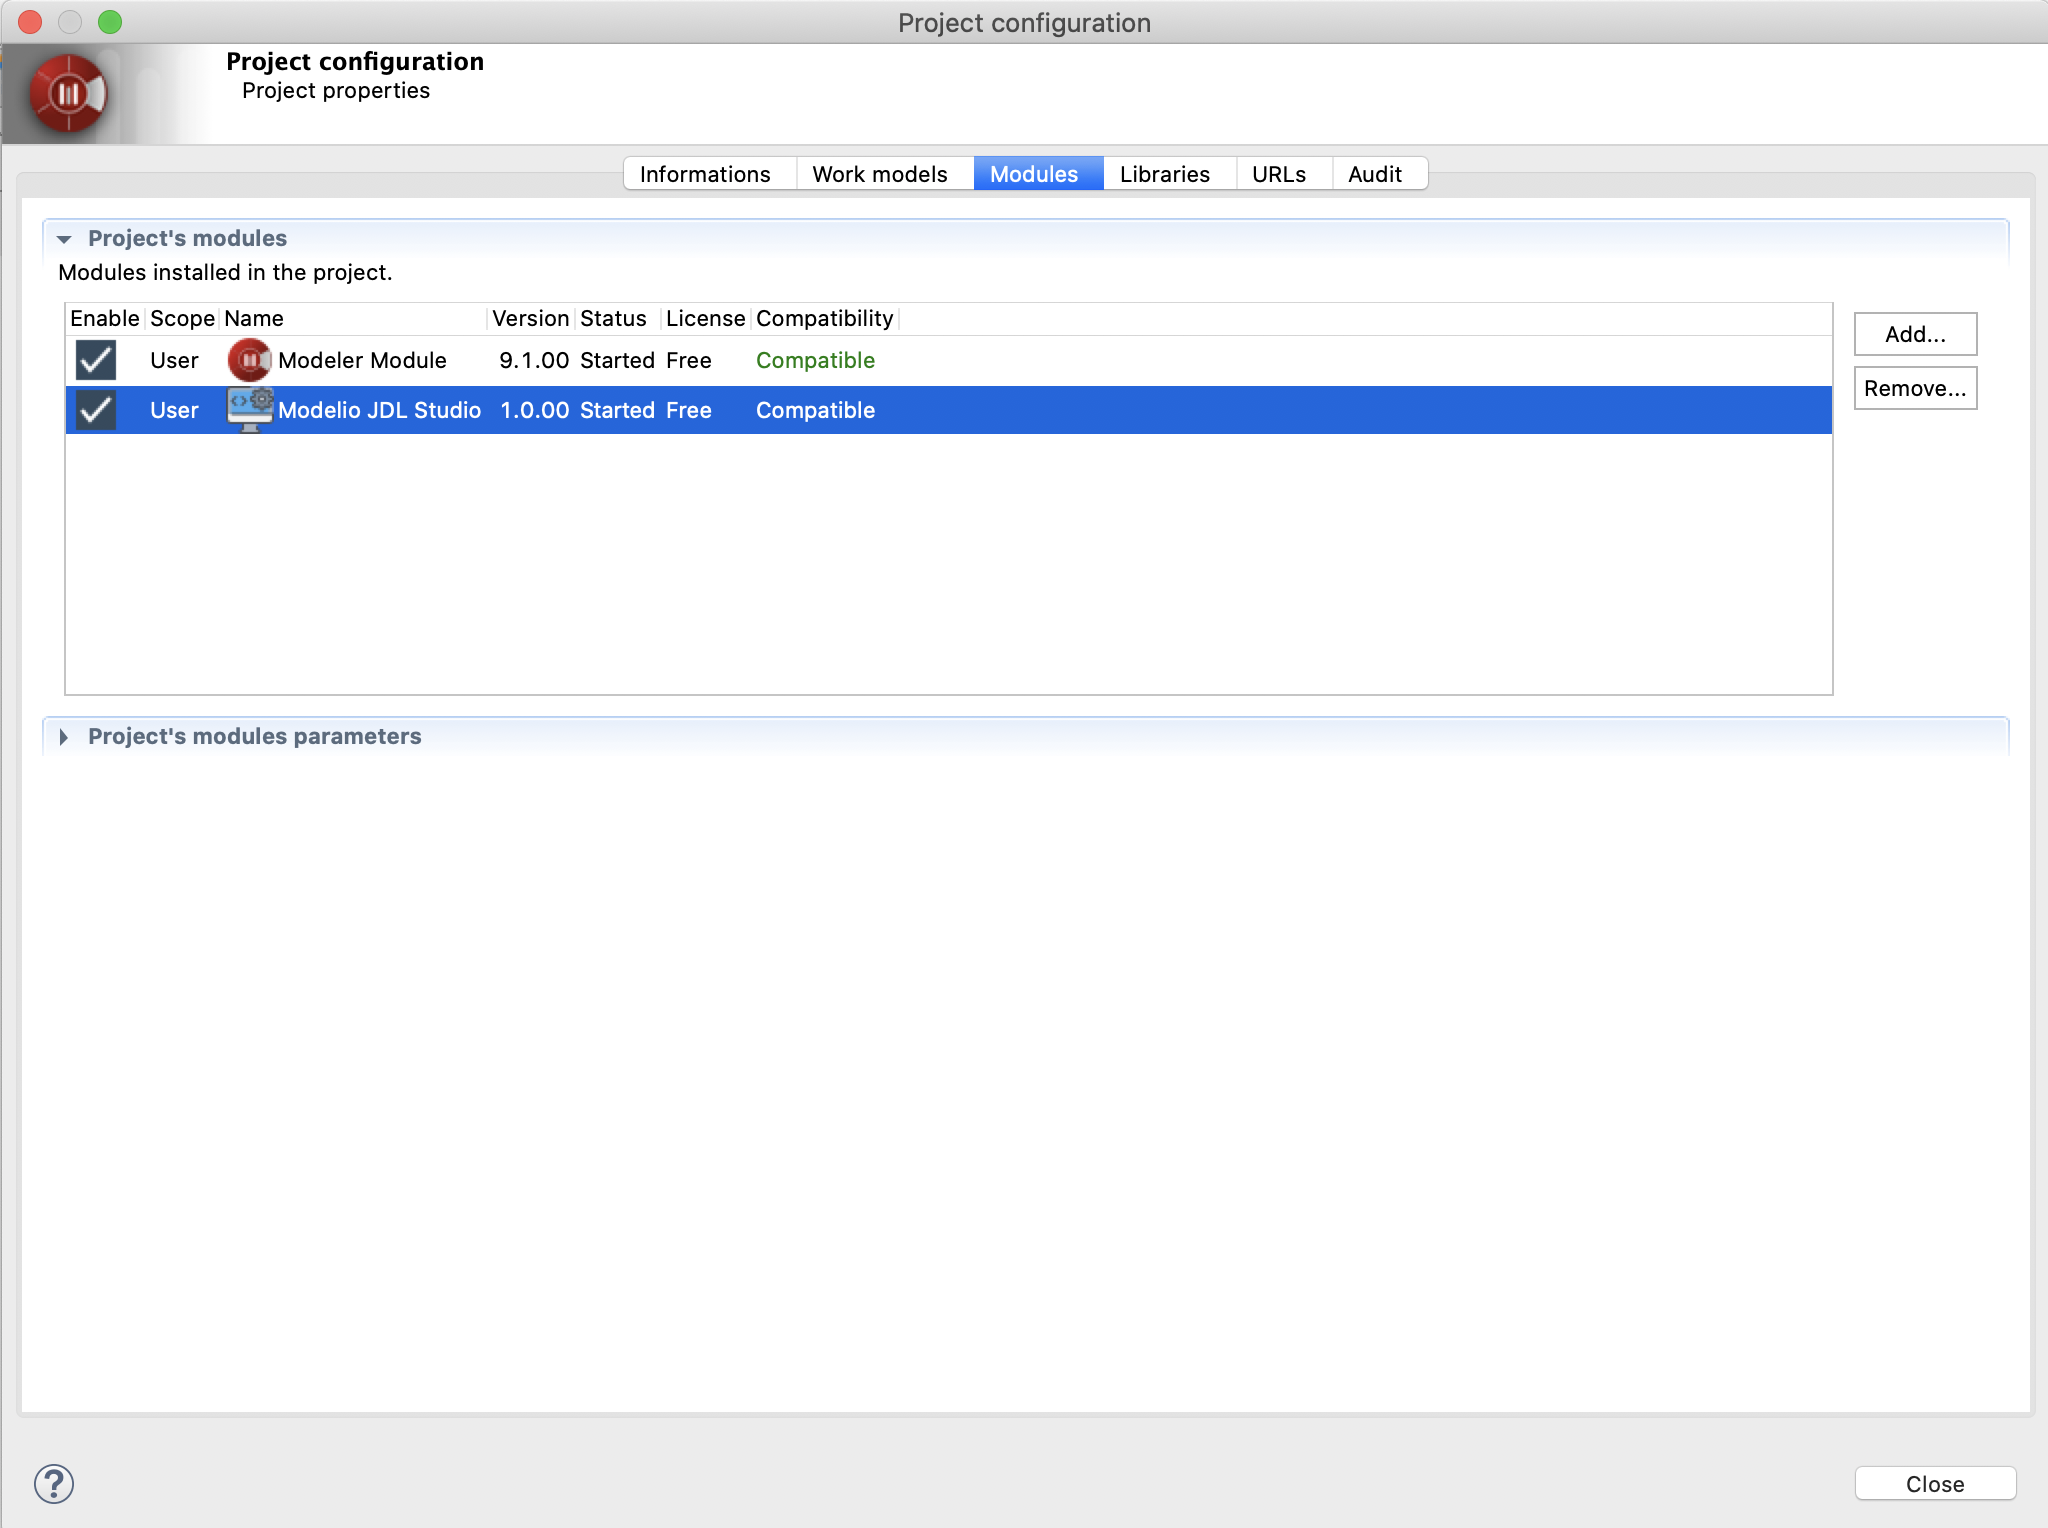
Task: Click green Compatible text for Modeler Module
Action: click(815, 361)
